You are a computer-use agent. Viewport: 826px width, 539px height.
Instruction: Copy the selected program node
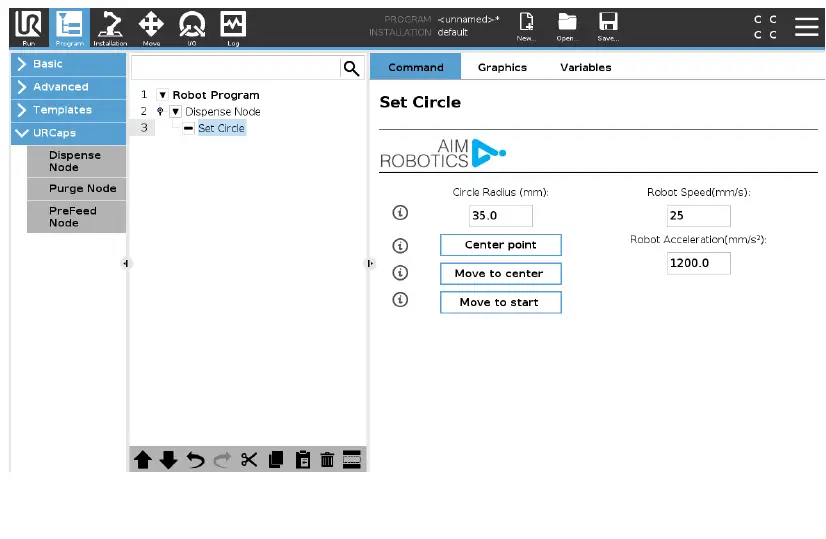click(x=276, y=460)
